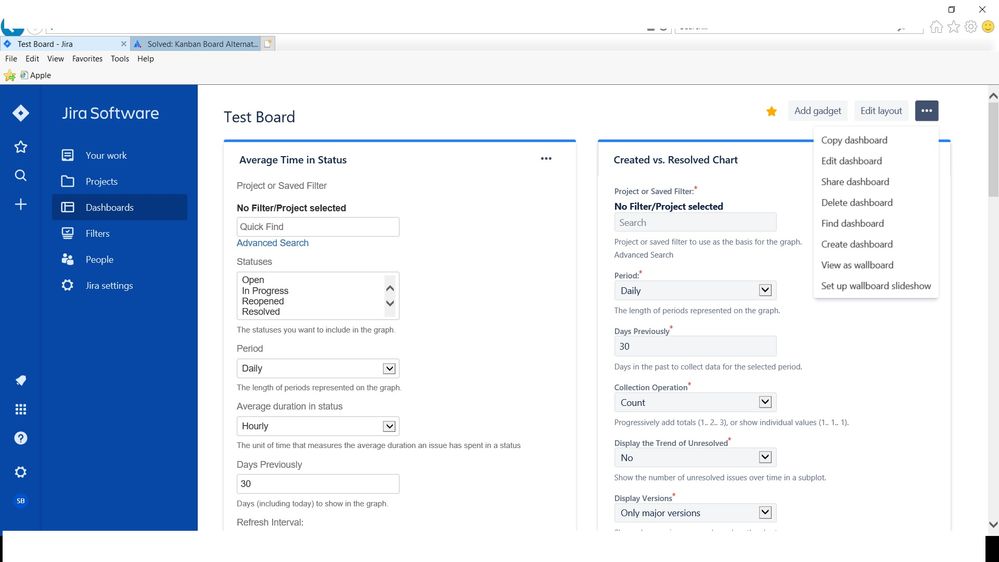Click the Add gadget button

(817, 111)
